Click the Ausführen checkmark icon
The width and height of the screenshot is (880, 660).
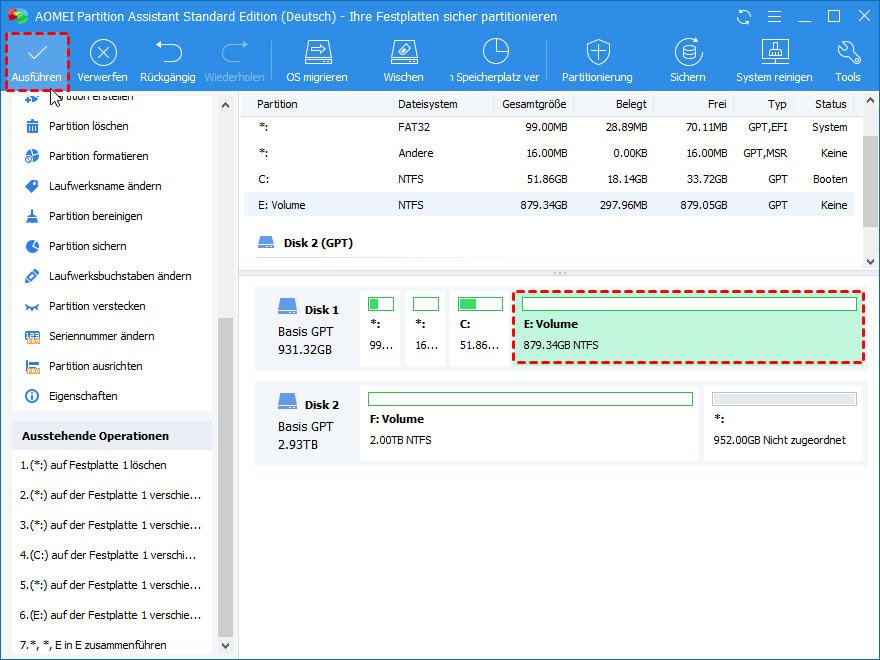tap(36, 52)
